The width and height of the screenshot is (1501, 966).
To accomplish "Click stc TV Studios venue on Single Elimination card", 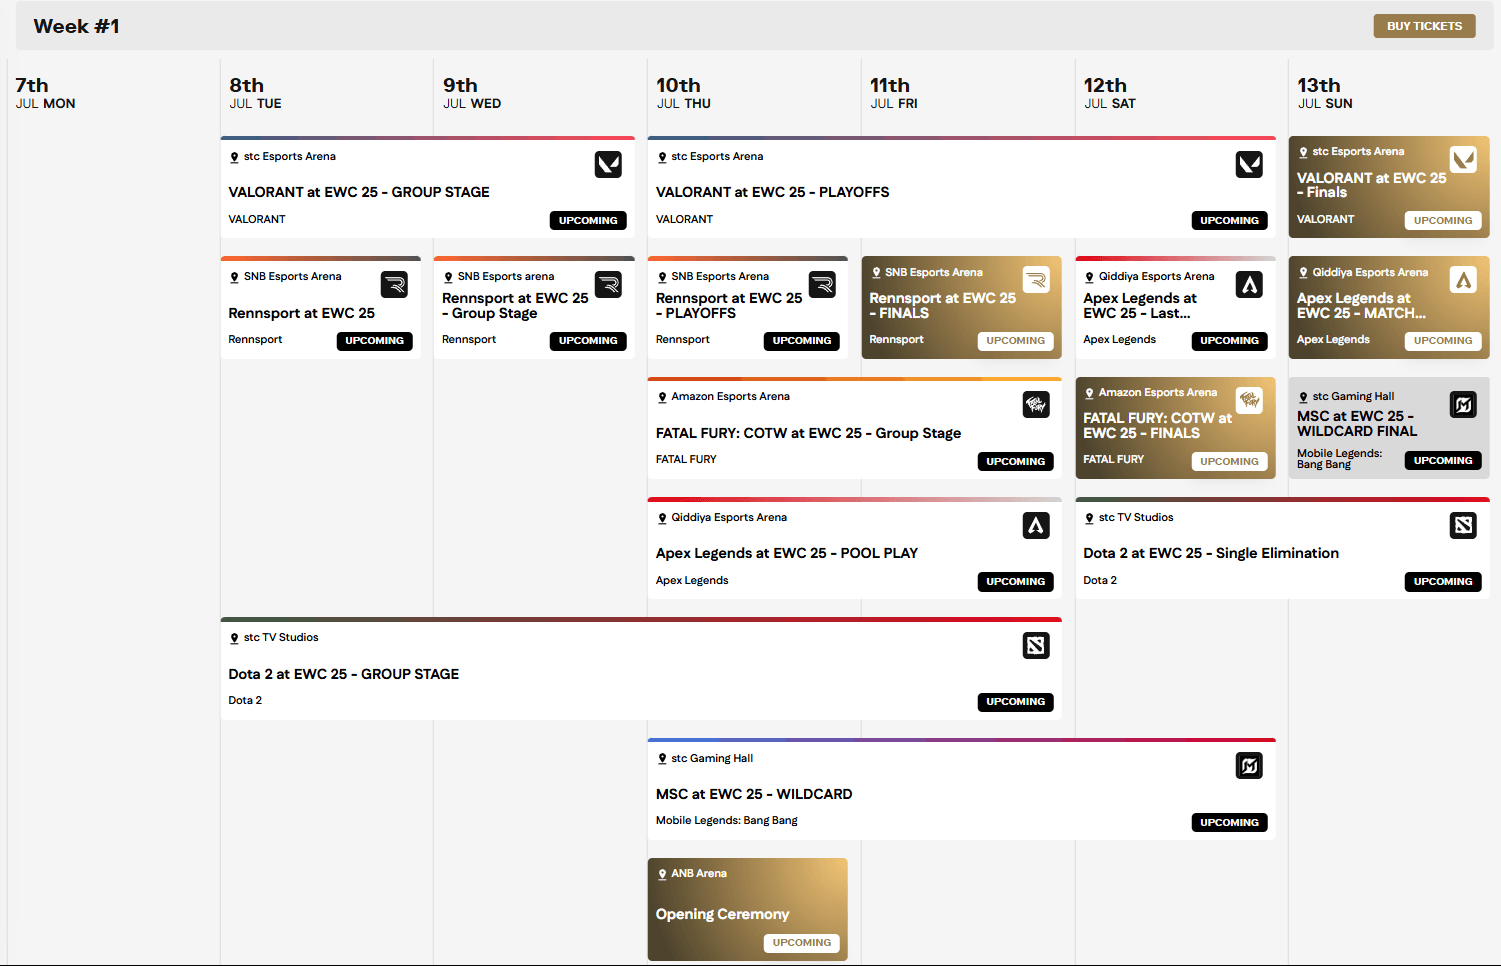I will [1136, 517].
